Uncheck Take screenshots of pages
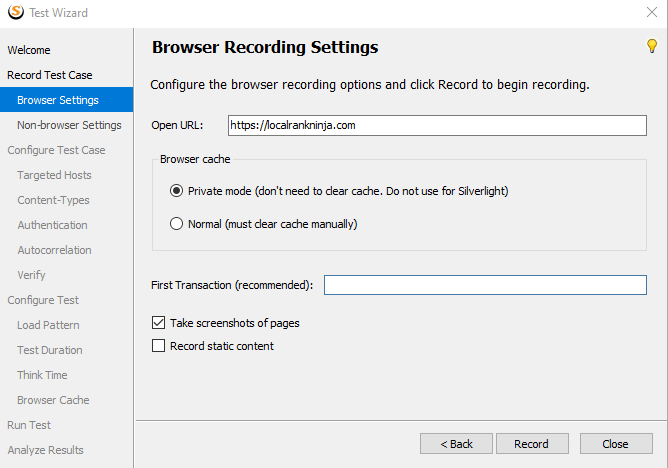The image size is (668, 468). pyautogui.click(x=158, y=323)
